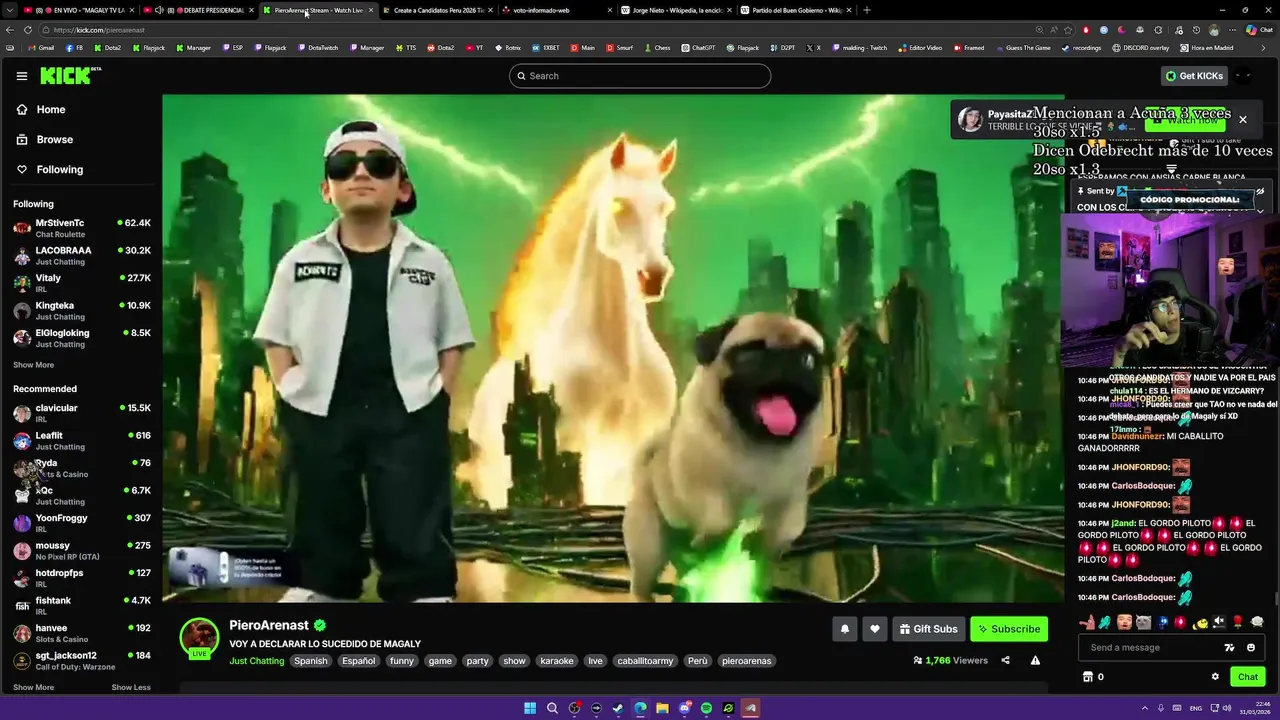The height and width of the screenshot is (720, 1280).
Task: Click the KICK logo
Action: [x=70, y=75]
